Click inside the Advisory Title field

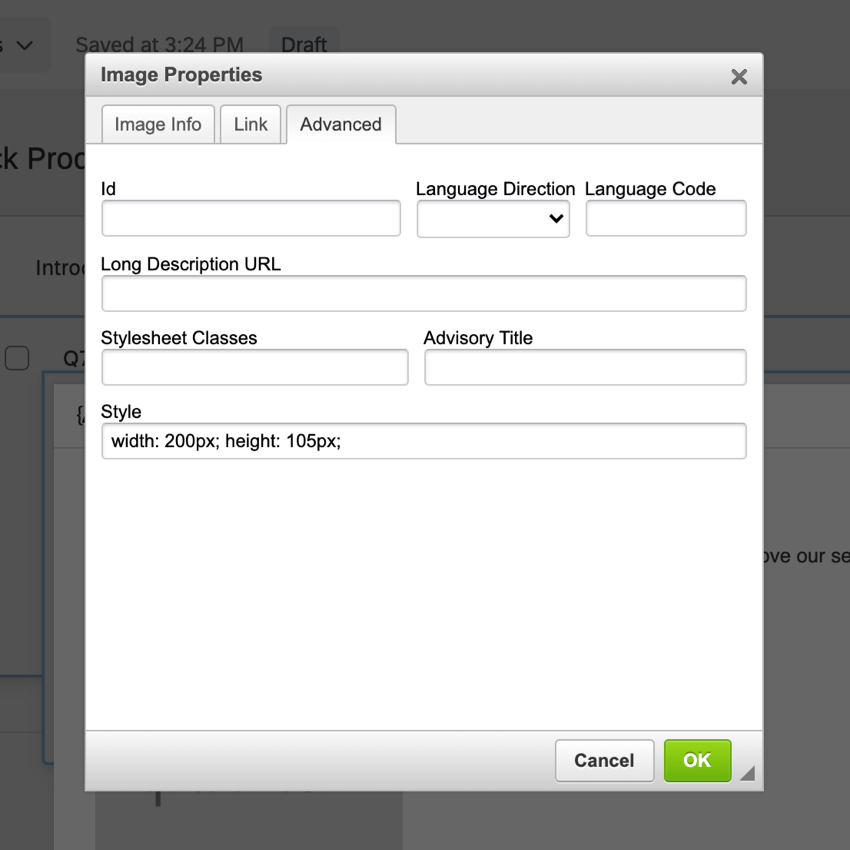point(585,367)
